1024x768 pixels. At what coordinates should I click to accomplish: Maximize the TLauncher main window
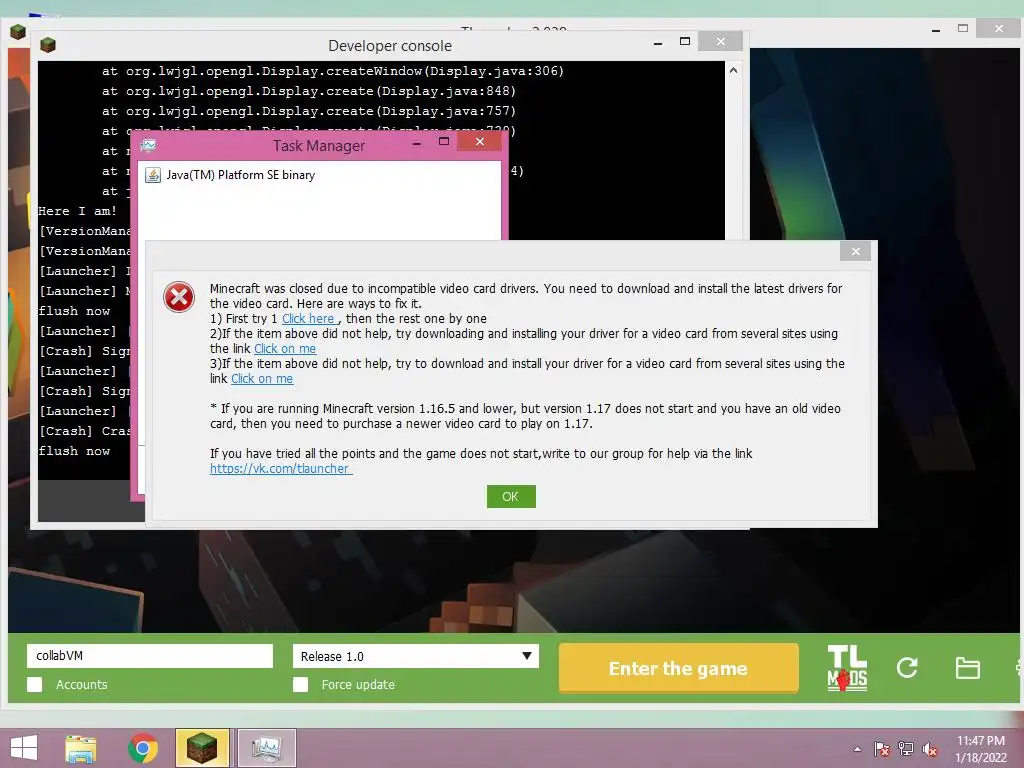[963, 28]
